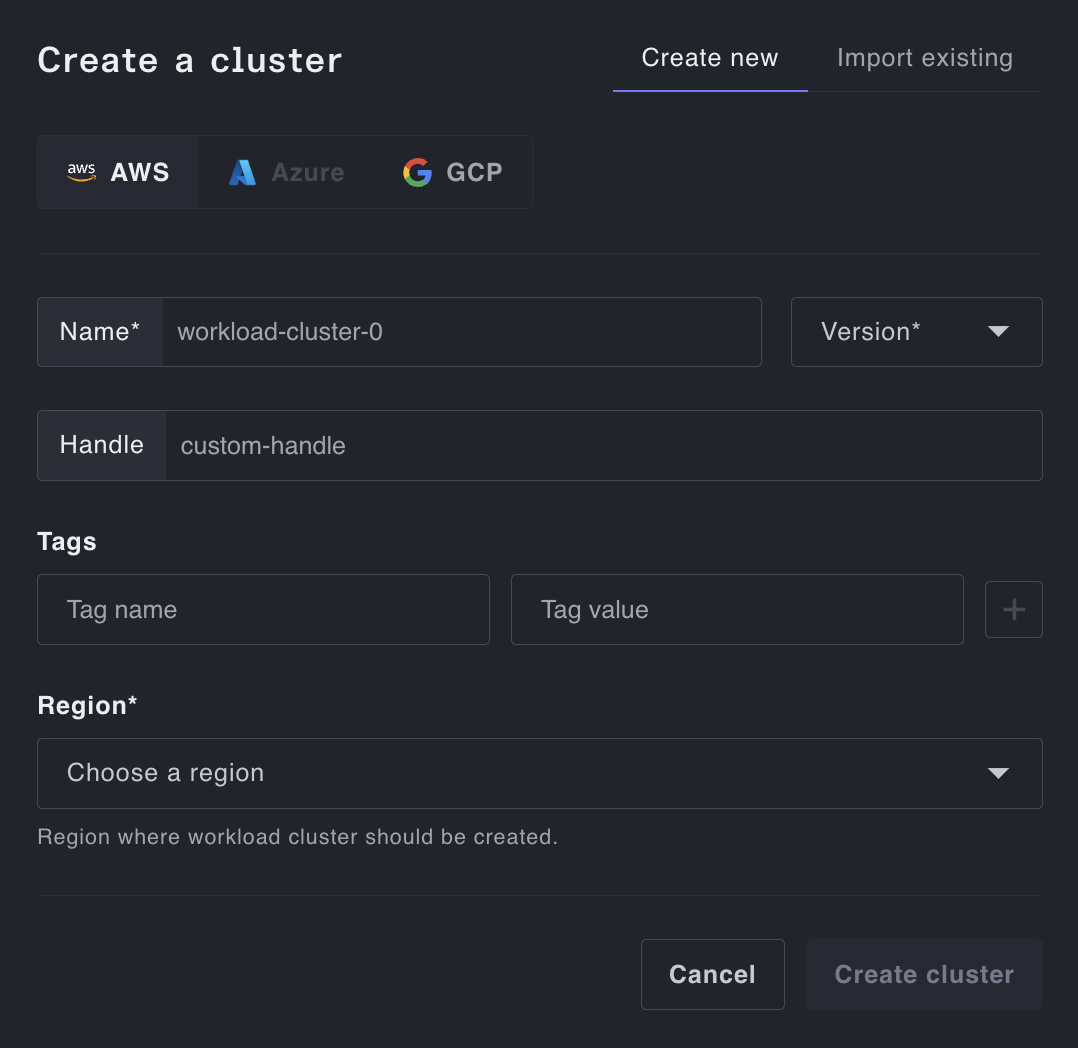Click the Tag value input
The height and width of the screenshot is (1048, 1078).
(x=737, y=609)
